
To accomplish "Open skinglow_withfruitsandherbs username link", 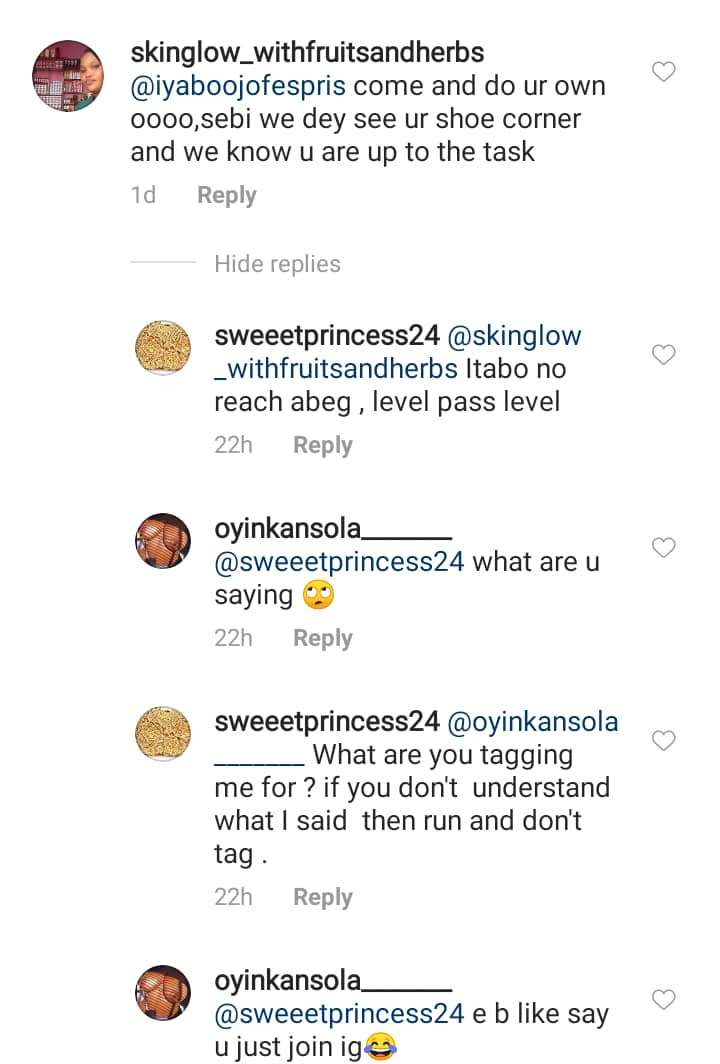I will click(307, 54).
